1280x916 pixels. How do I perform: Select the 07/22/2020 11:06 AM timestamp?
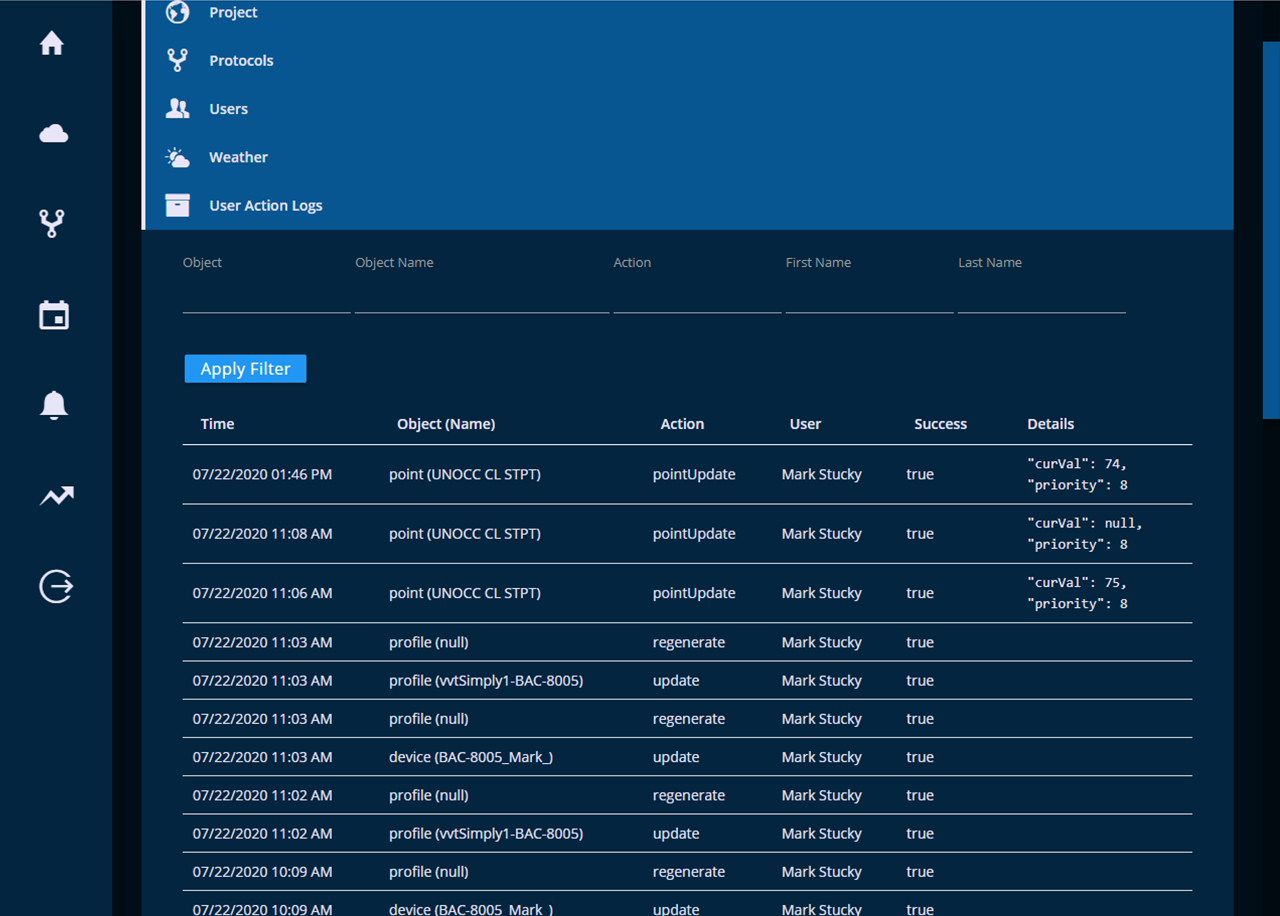point(262,593)
